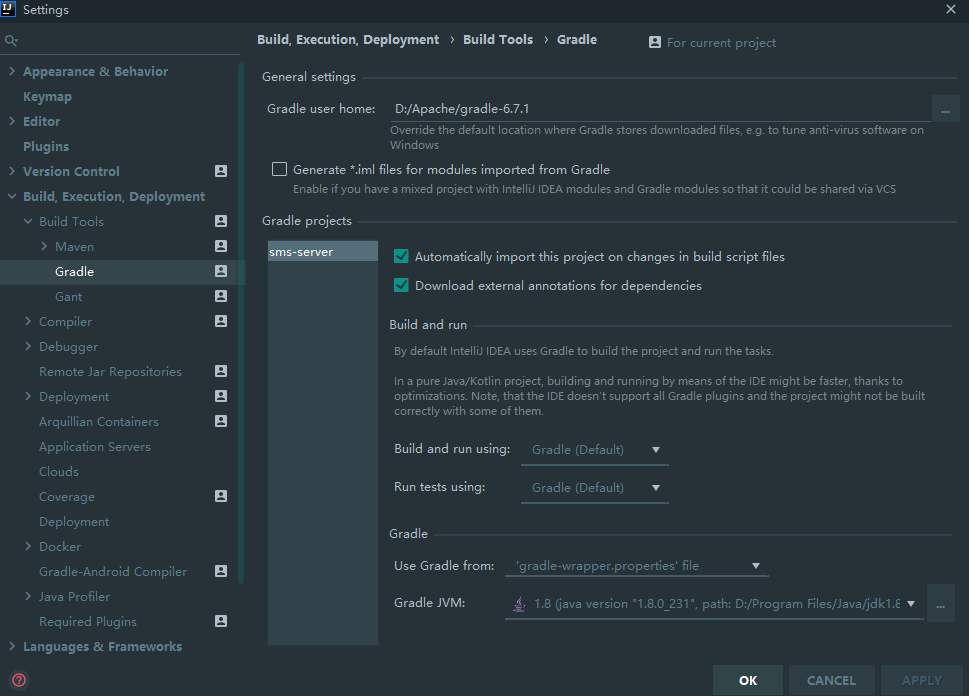Uncheck Download external annotations for dependencies
The image size is (969, 696).
(x=401, y=285)
